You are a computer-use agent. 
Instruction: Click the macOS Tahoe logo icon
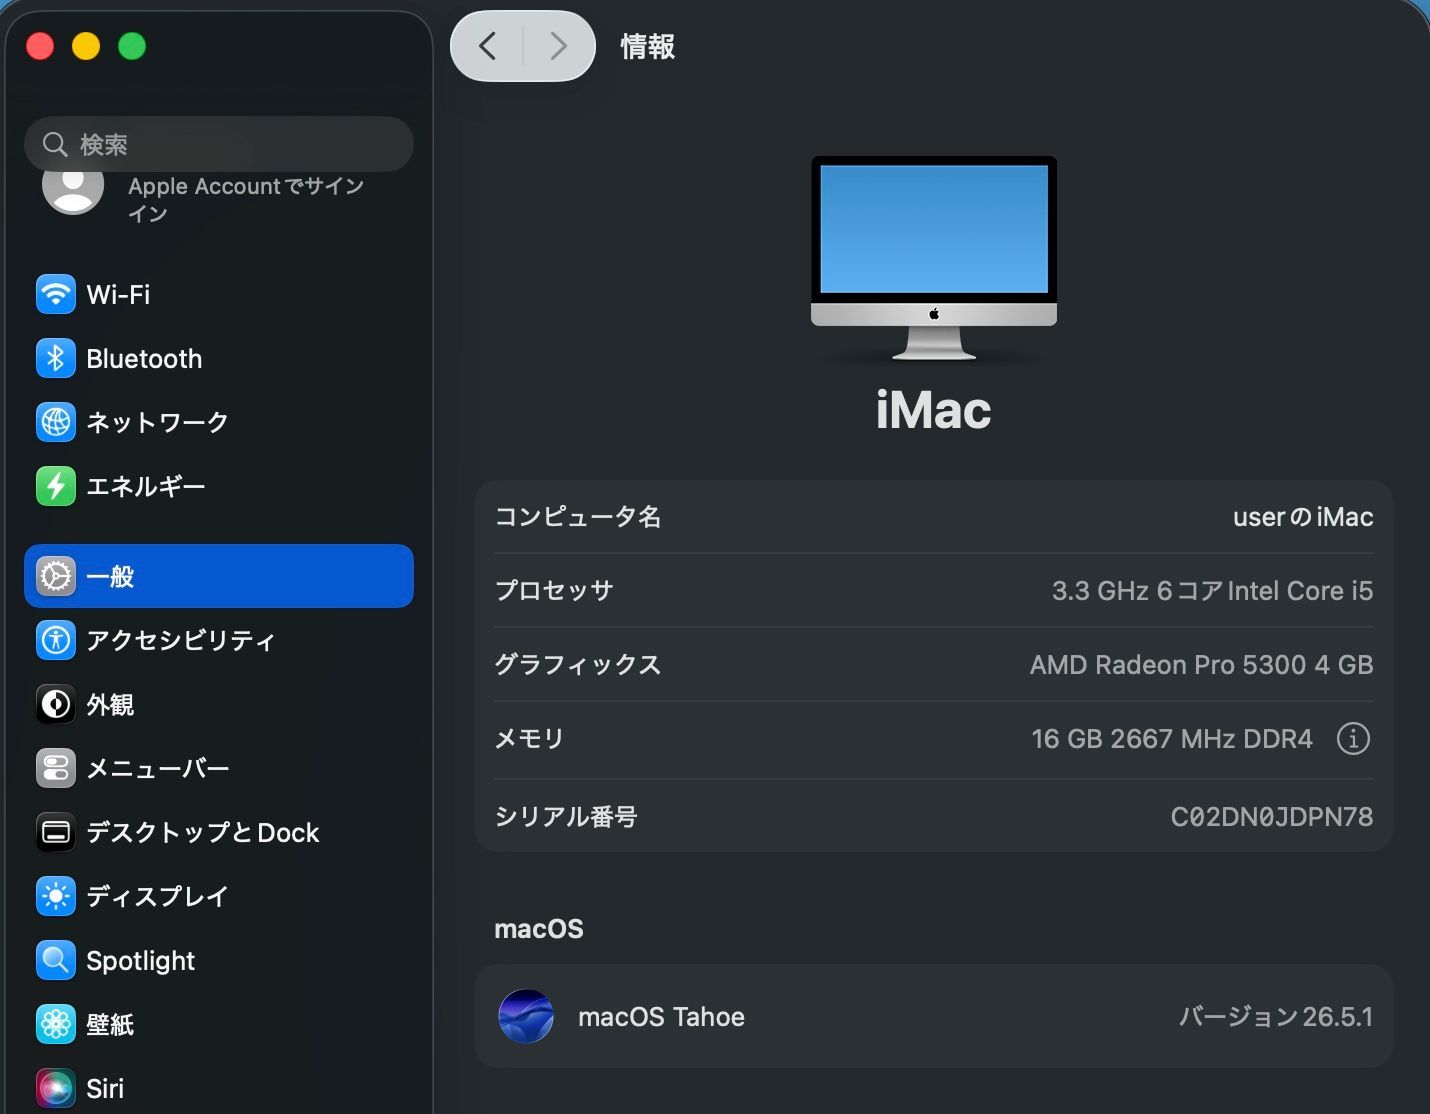(526, 1016)
